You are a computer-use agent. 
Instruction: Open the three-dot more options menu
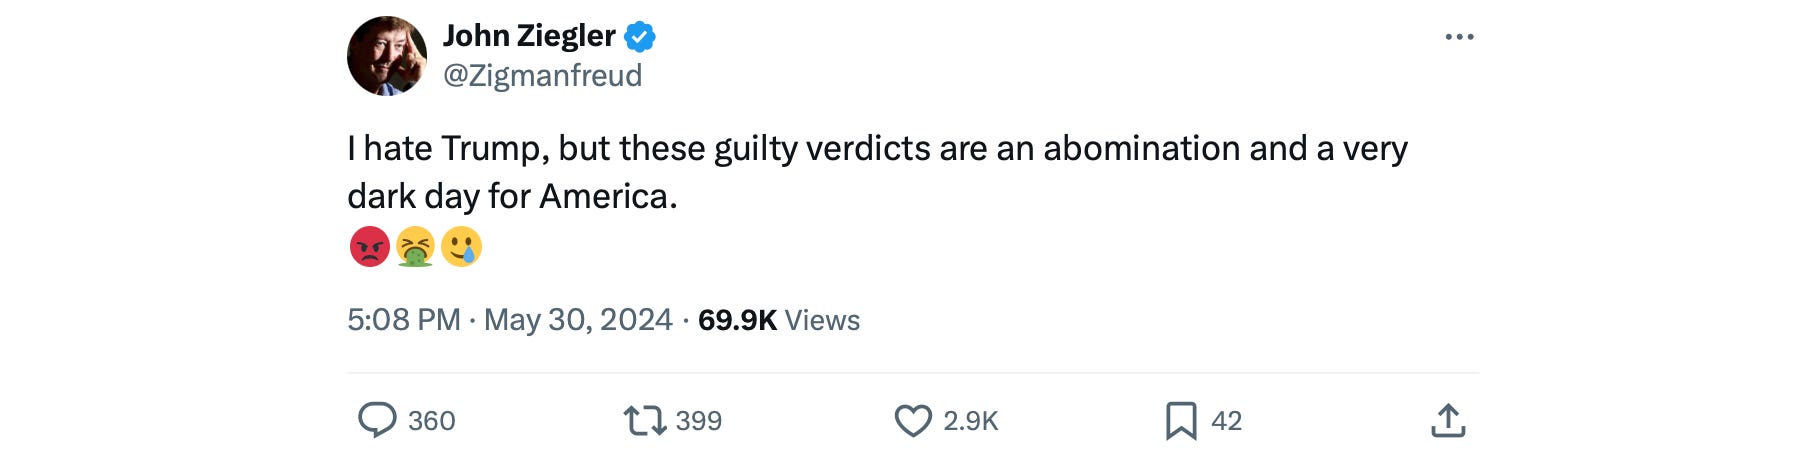[1459, 37]
